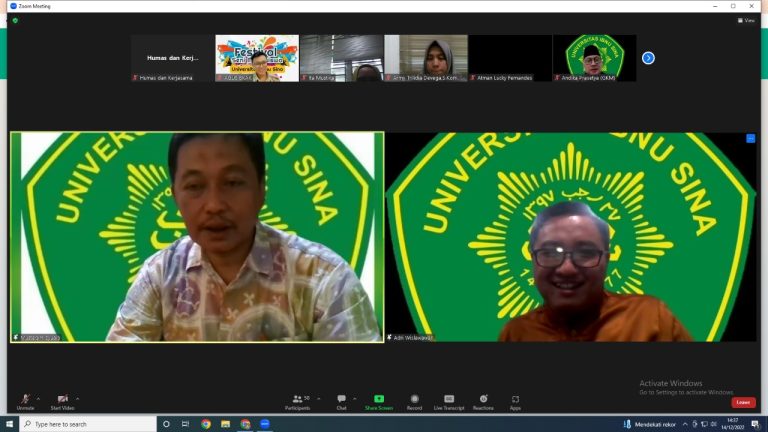
Task: Click left speaker video in batik shirt
Action: point(197,237)
